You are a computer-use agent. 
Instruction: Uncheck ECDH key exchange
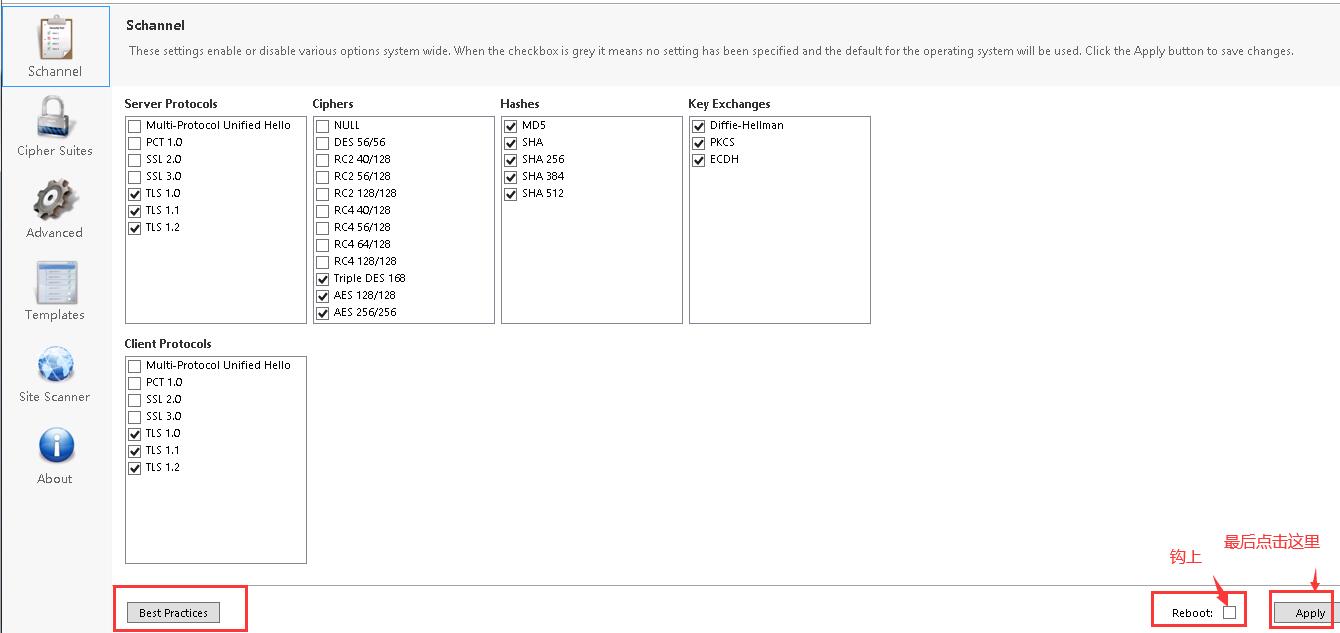coord(698,160)
